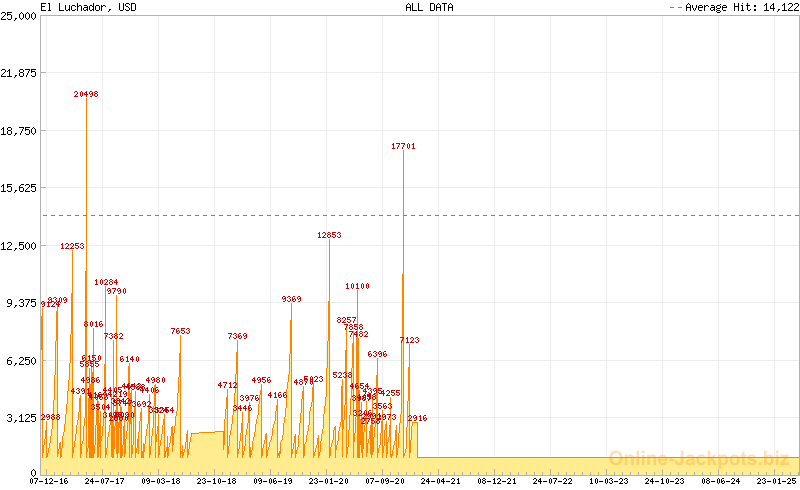Click the 25,000 y-axis label
800x490 pixels.
[19, 15]
